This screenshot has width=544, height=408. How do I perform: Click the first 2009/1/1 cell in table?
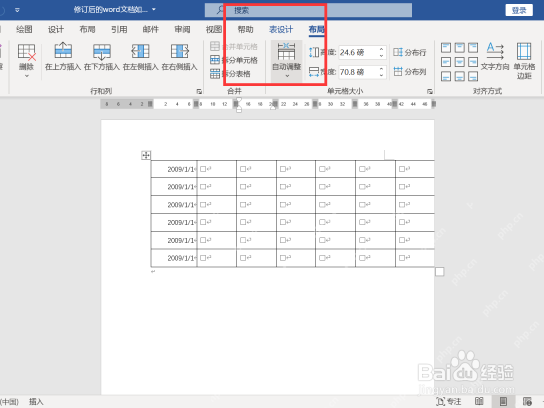pyautogui.click(x=174, y=169)
